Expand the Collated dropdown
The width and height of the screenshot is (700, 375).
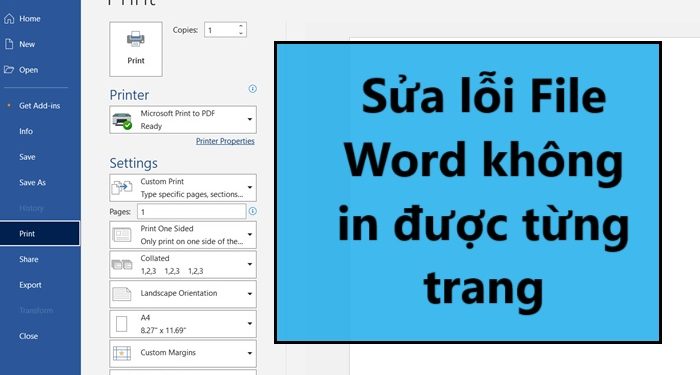coord(183,264)
